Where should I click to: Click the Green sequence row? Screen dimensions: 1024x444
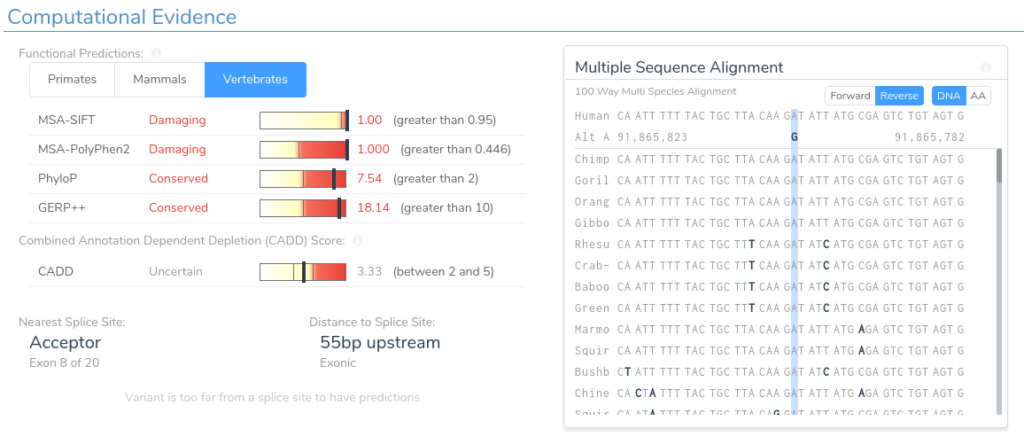tap(769, 308)
